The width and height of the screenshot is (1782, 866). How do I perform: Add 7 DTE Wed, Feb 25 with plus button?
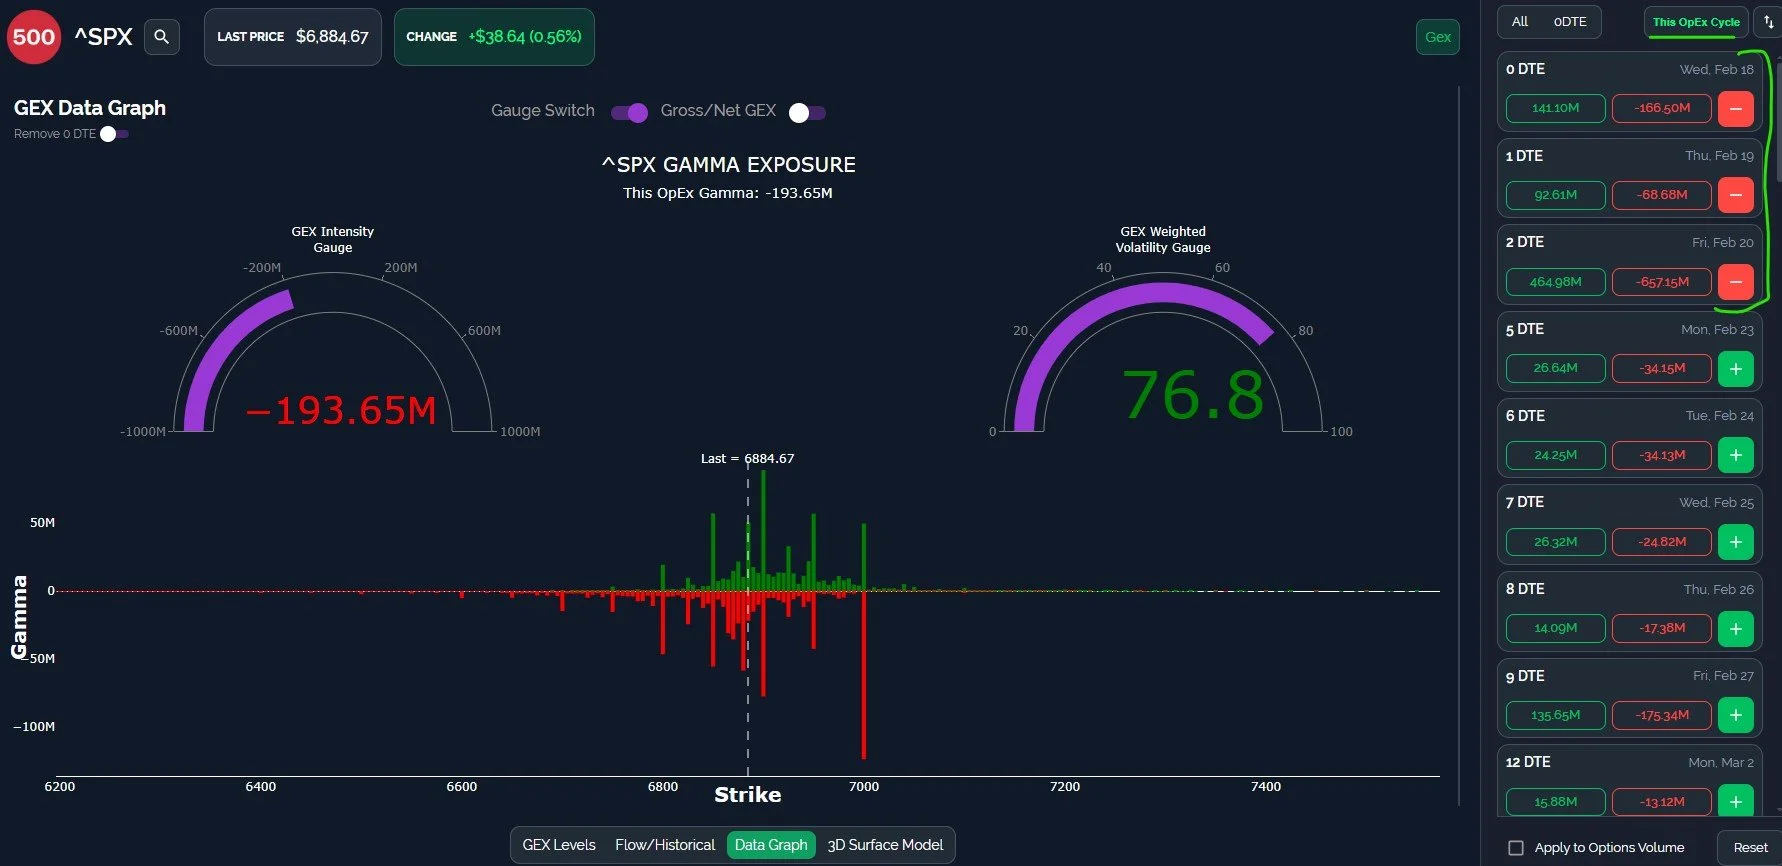tap(1736, 542)
